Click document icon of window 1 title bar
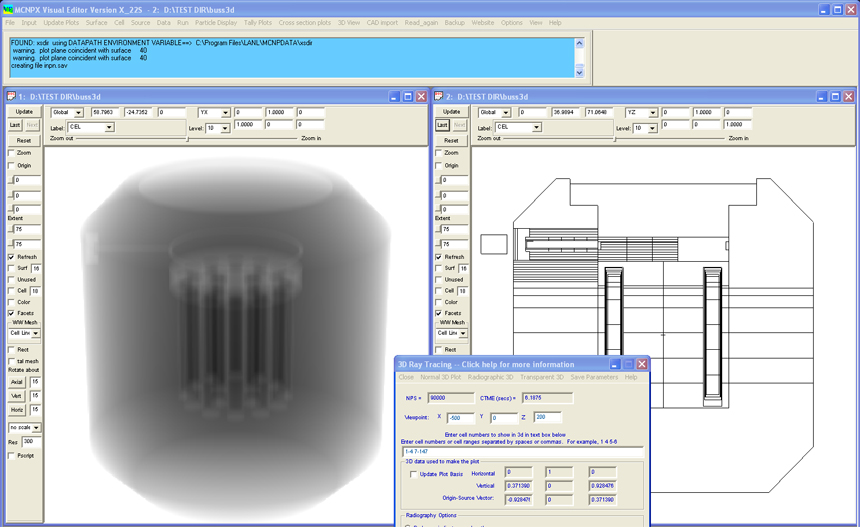This screenshot has height=527, width=860. tap(12, 97)
